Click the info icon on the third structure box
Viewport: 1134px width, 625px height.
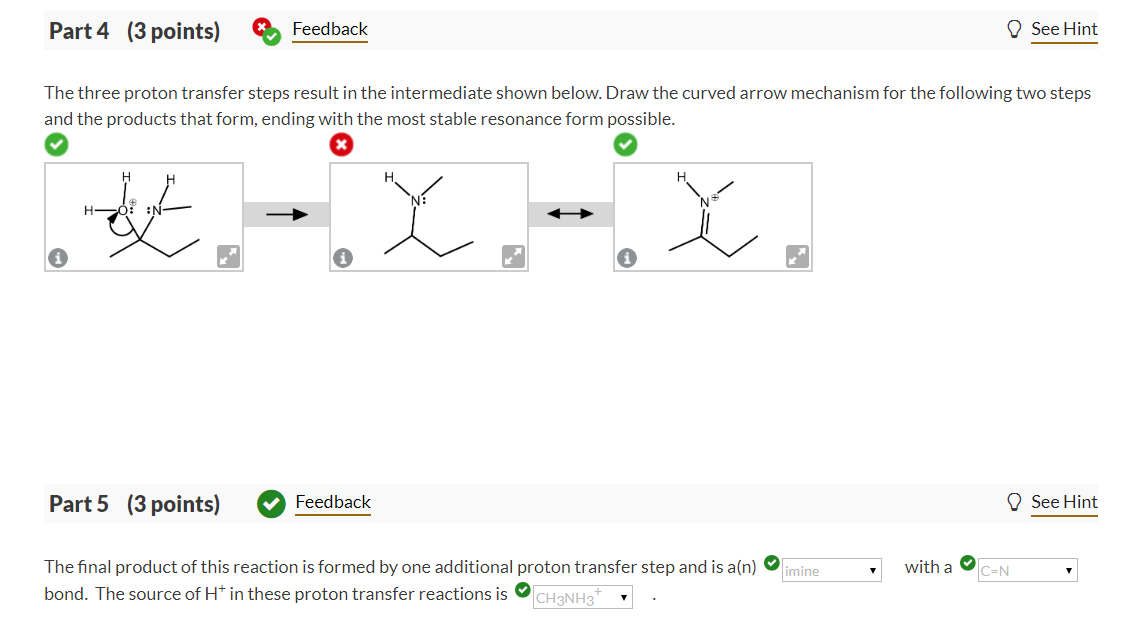[626, 258]
